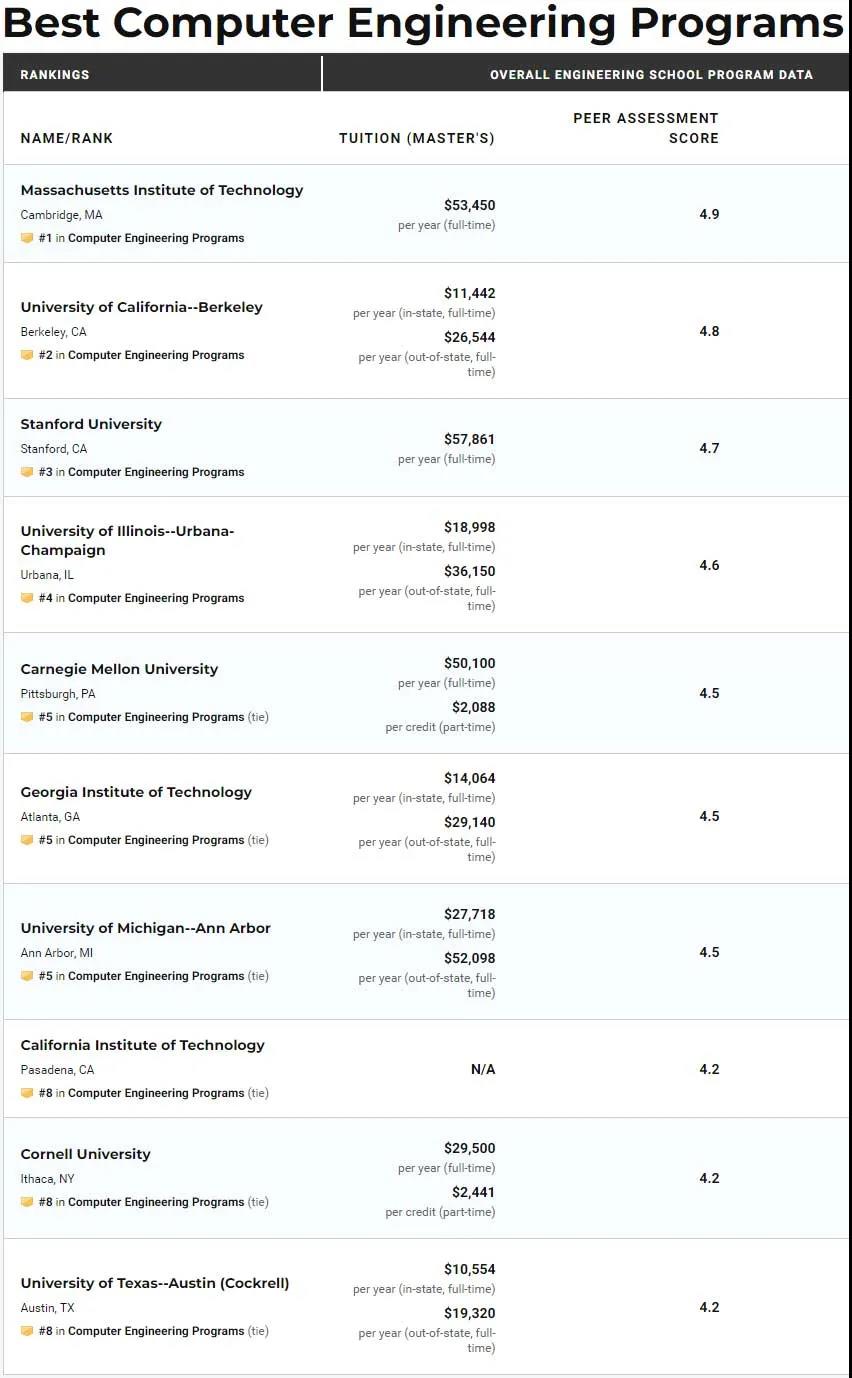Click the rank badge icon under Caltech listing
Screen dimensions: 852x1378
pos(27,1093)
